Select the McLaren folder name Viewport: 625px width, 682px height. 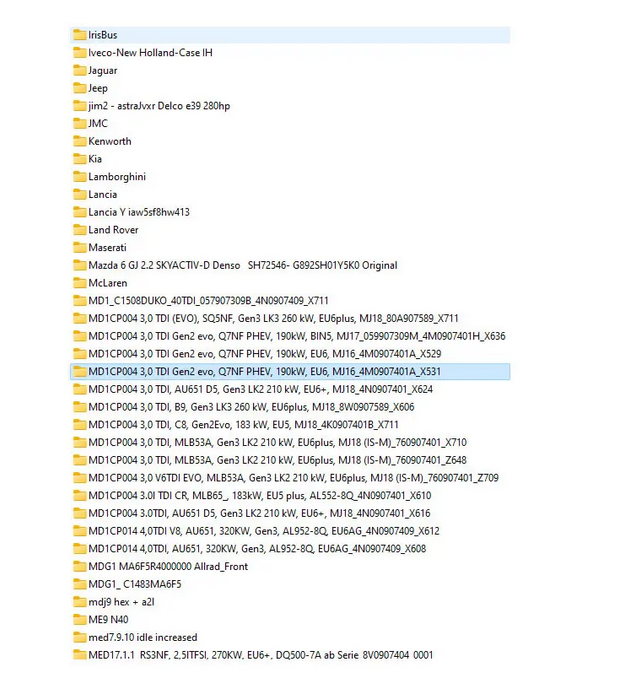click(108, 283)
